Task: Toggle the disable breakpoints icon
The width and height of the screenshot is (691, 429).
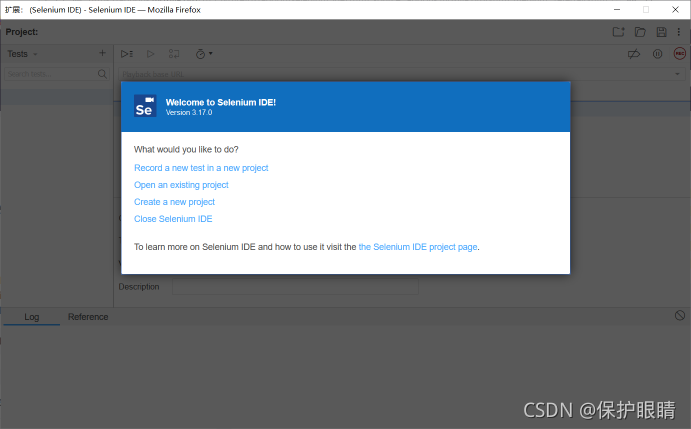Action: coord(634,54)
